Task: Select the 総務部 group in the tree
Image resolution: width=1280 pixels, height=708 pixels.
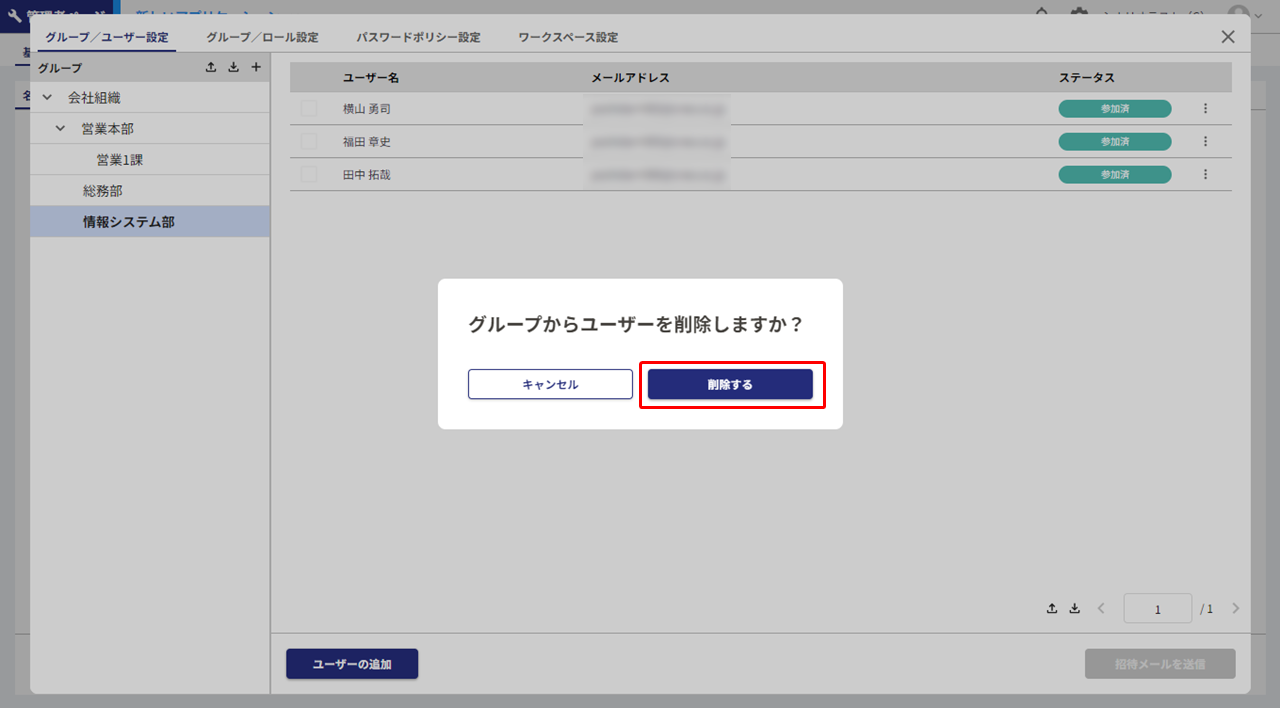Action: pos(103,191)
